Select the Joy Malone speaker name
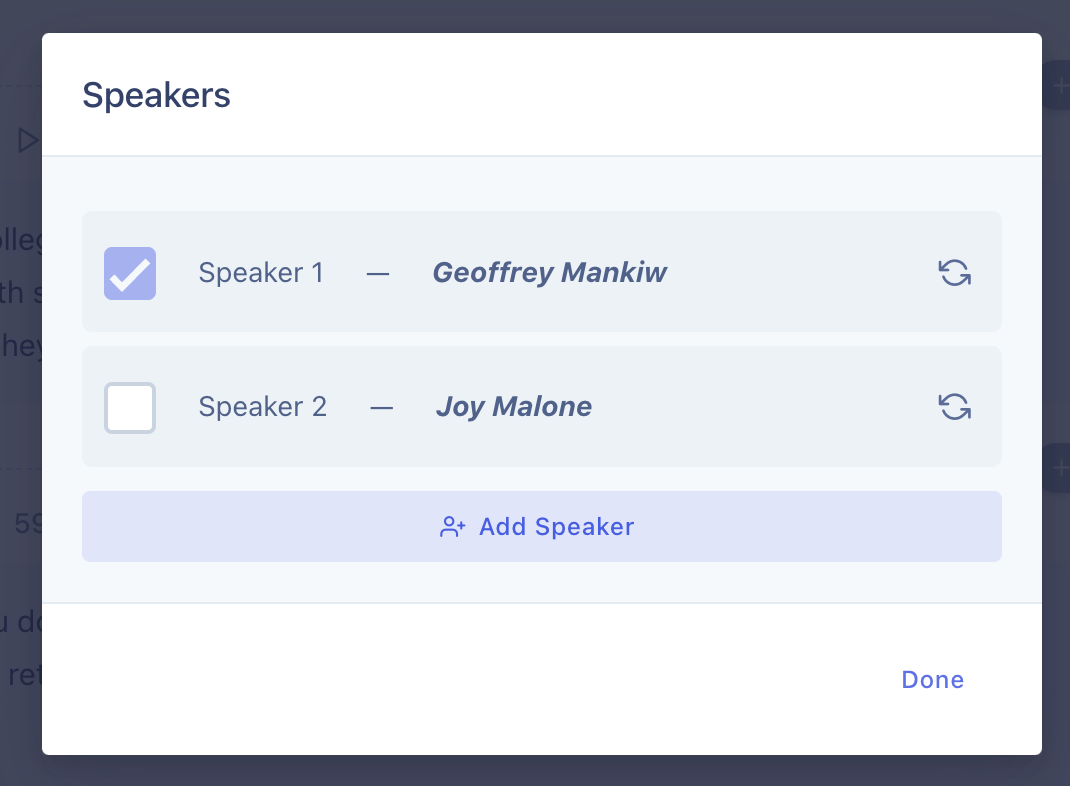This screenshot has height=786, width=1070. point(514,407)
